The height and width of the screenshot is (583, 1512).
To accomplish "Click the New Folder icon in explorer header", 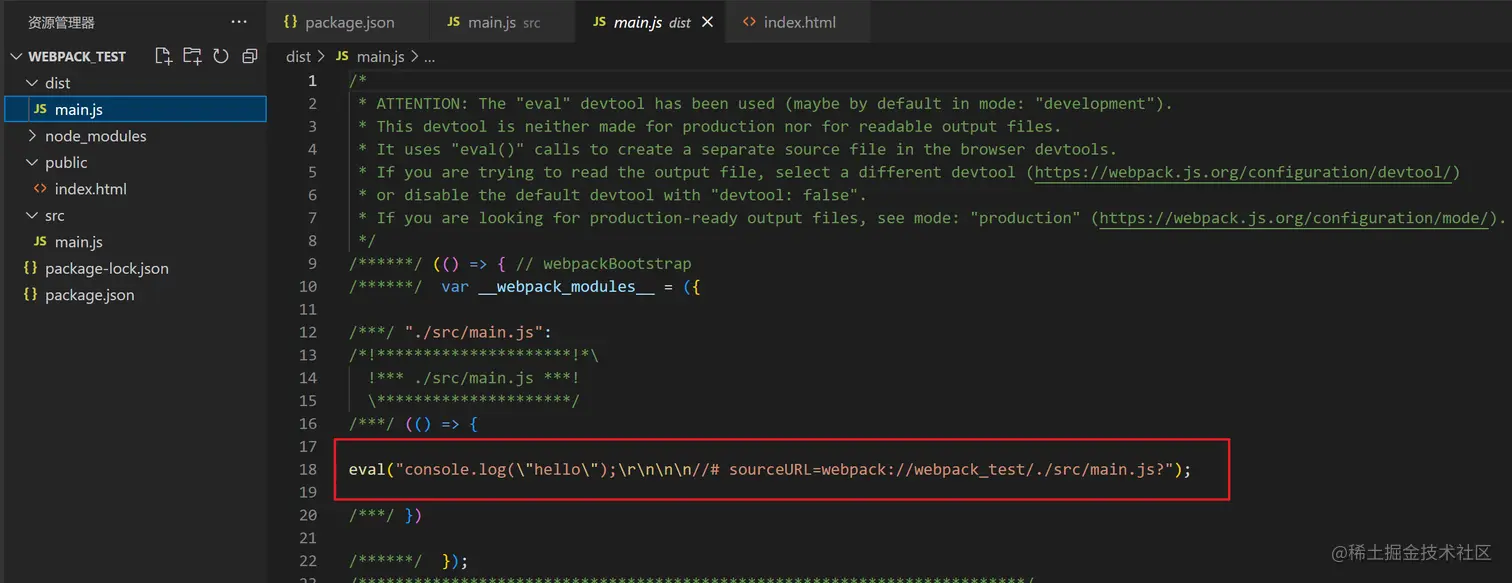I will click(192, 56).
